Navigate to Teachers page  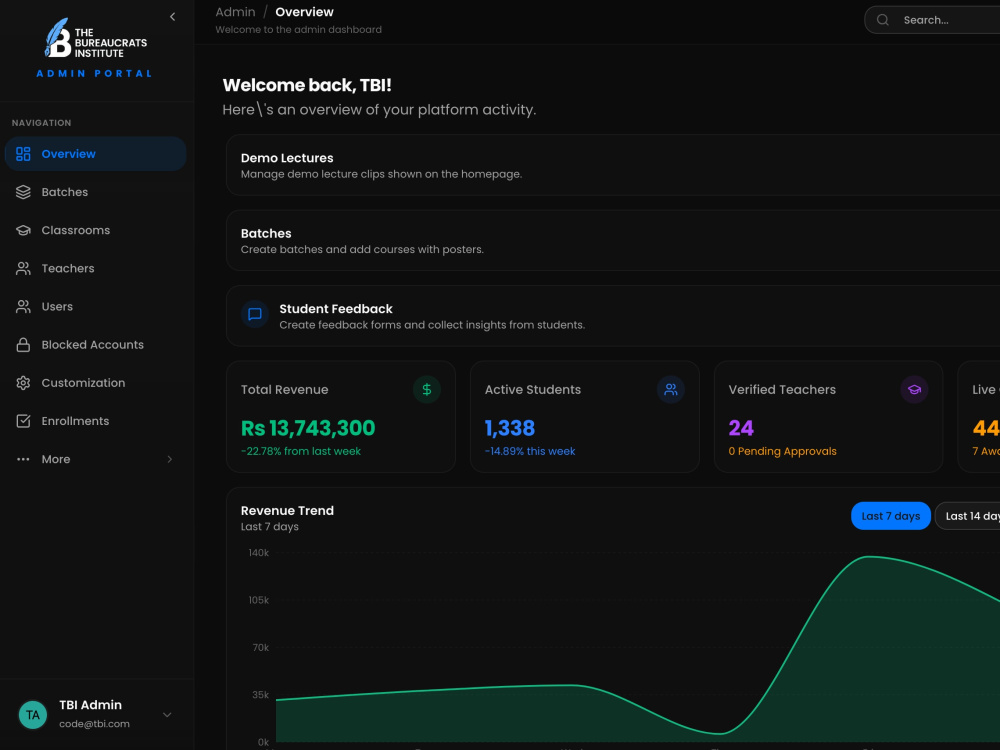click(x=96, y=268)
